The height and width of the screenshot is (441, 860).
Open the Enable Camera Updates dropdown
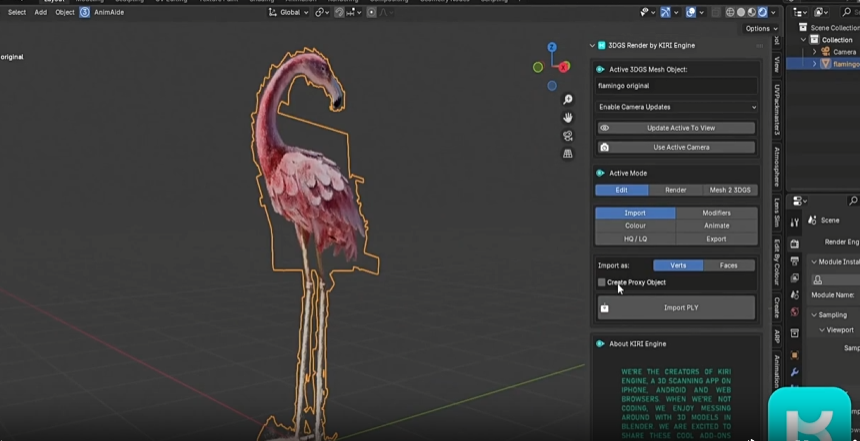(x=676, y=107)
